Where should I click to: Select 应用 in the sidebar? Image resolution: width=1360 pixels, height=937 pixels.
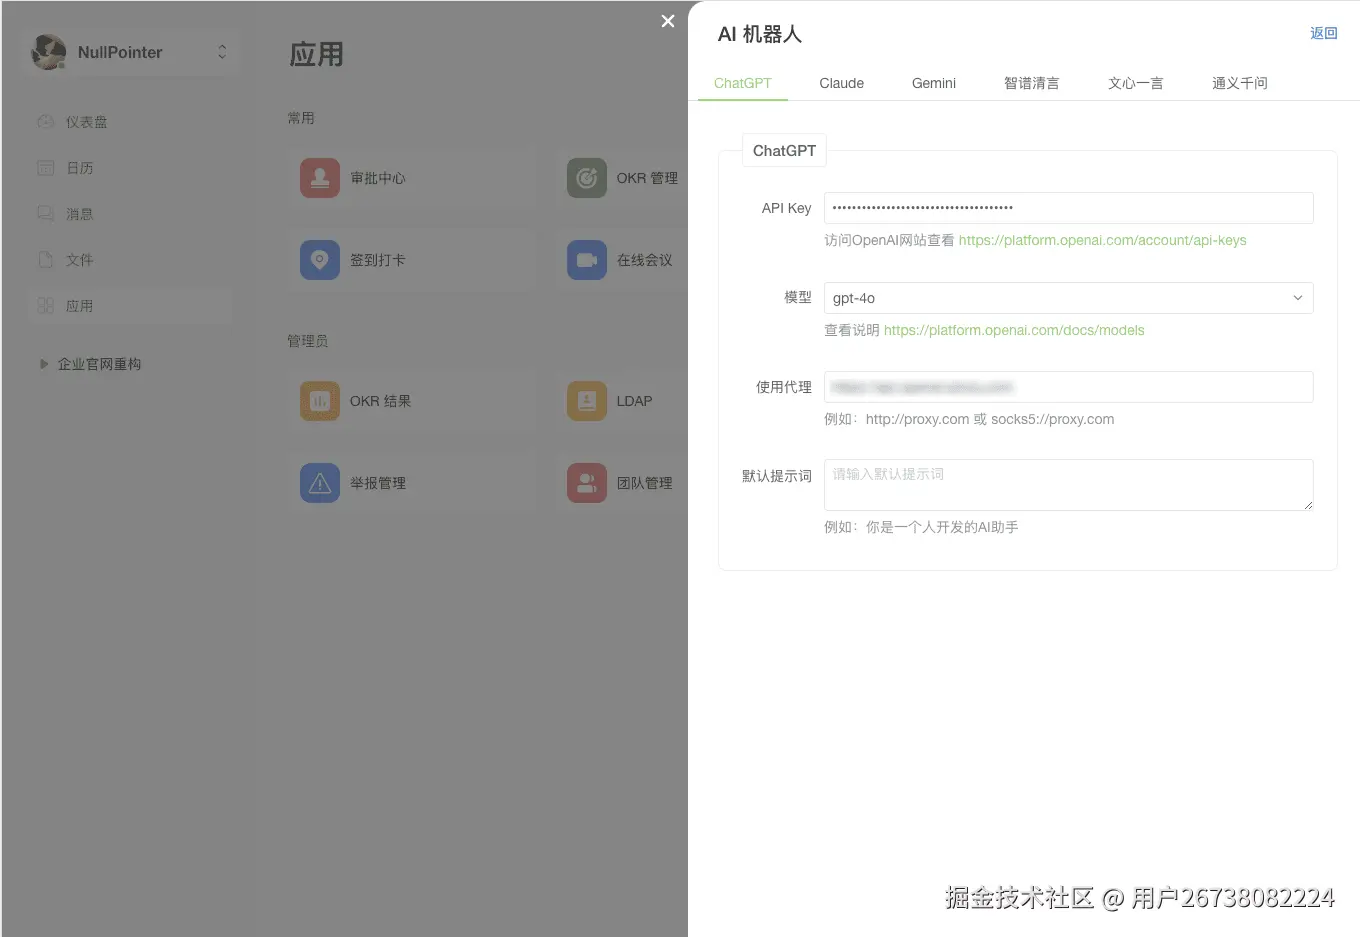[x=130, y=306]
